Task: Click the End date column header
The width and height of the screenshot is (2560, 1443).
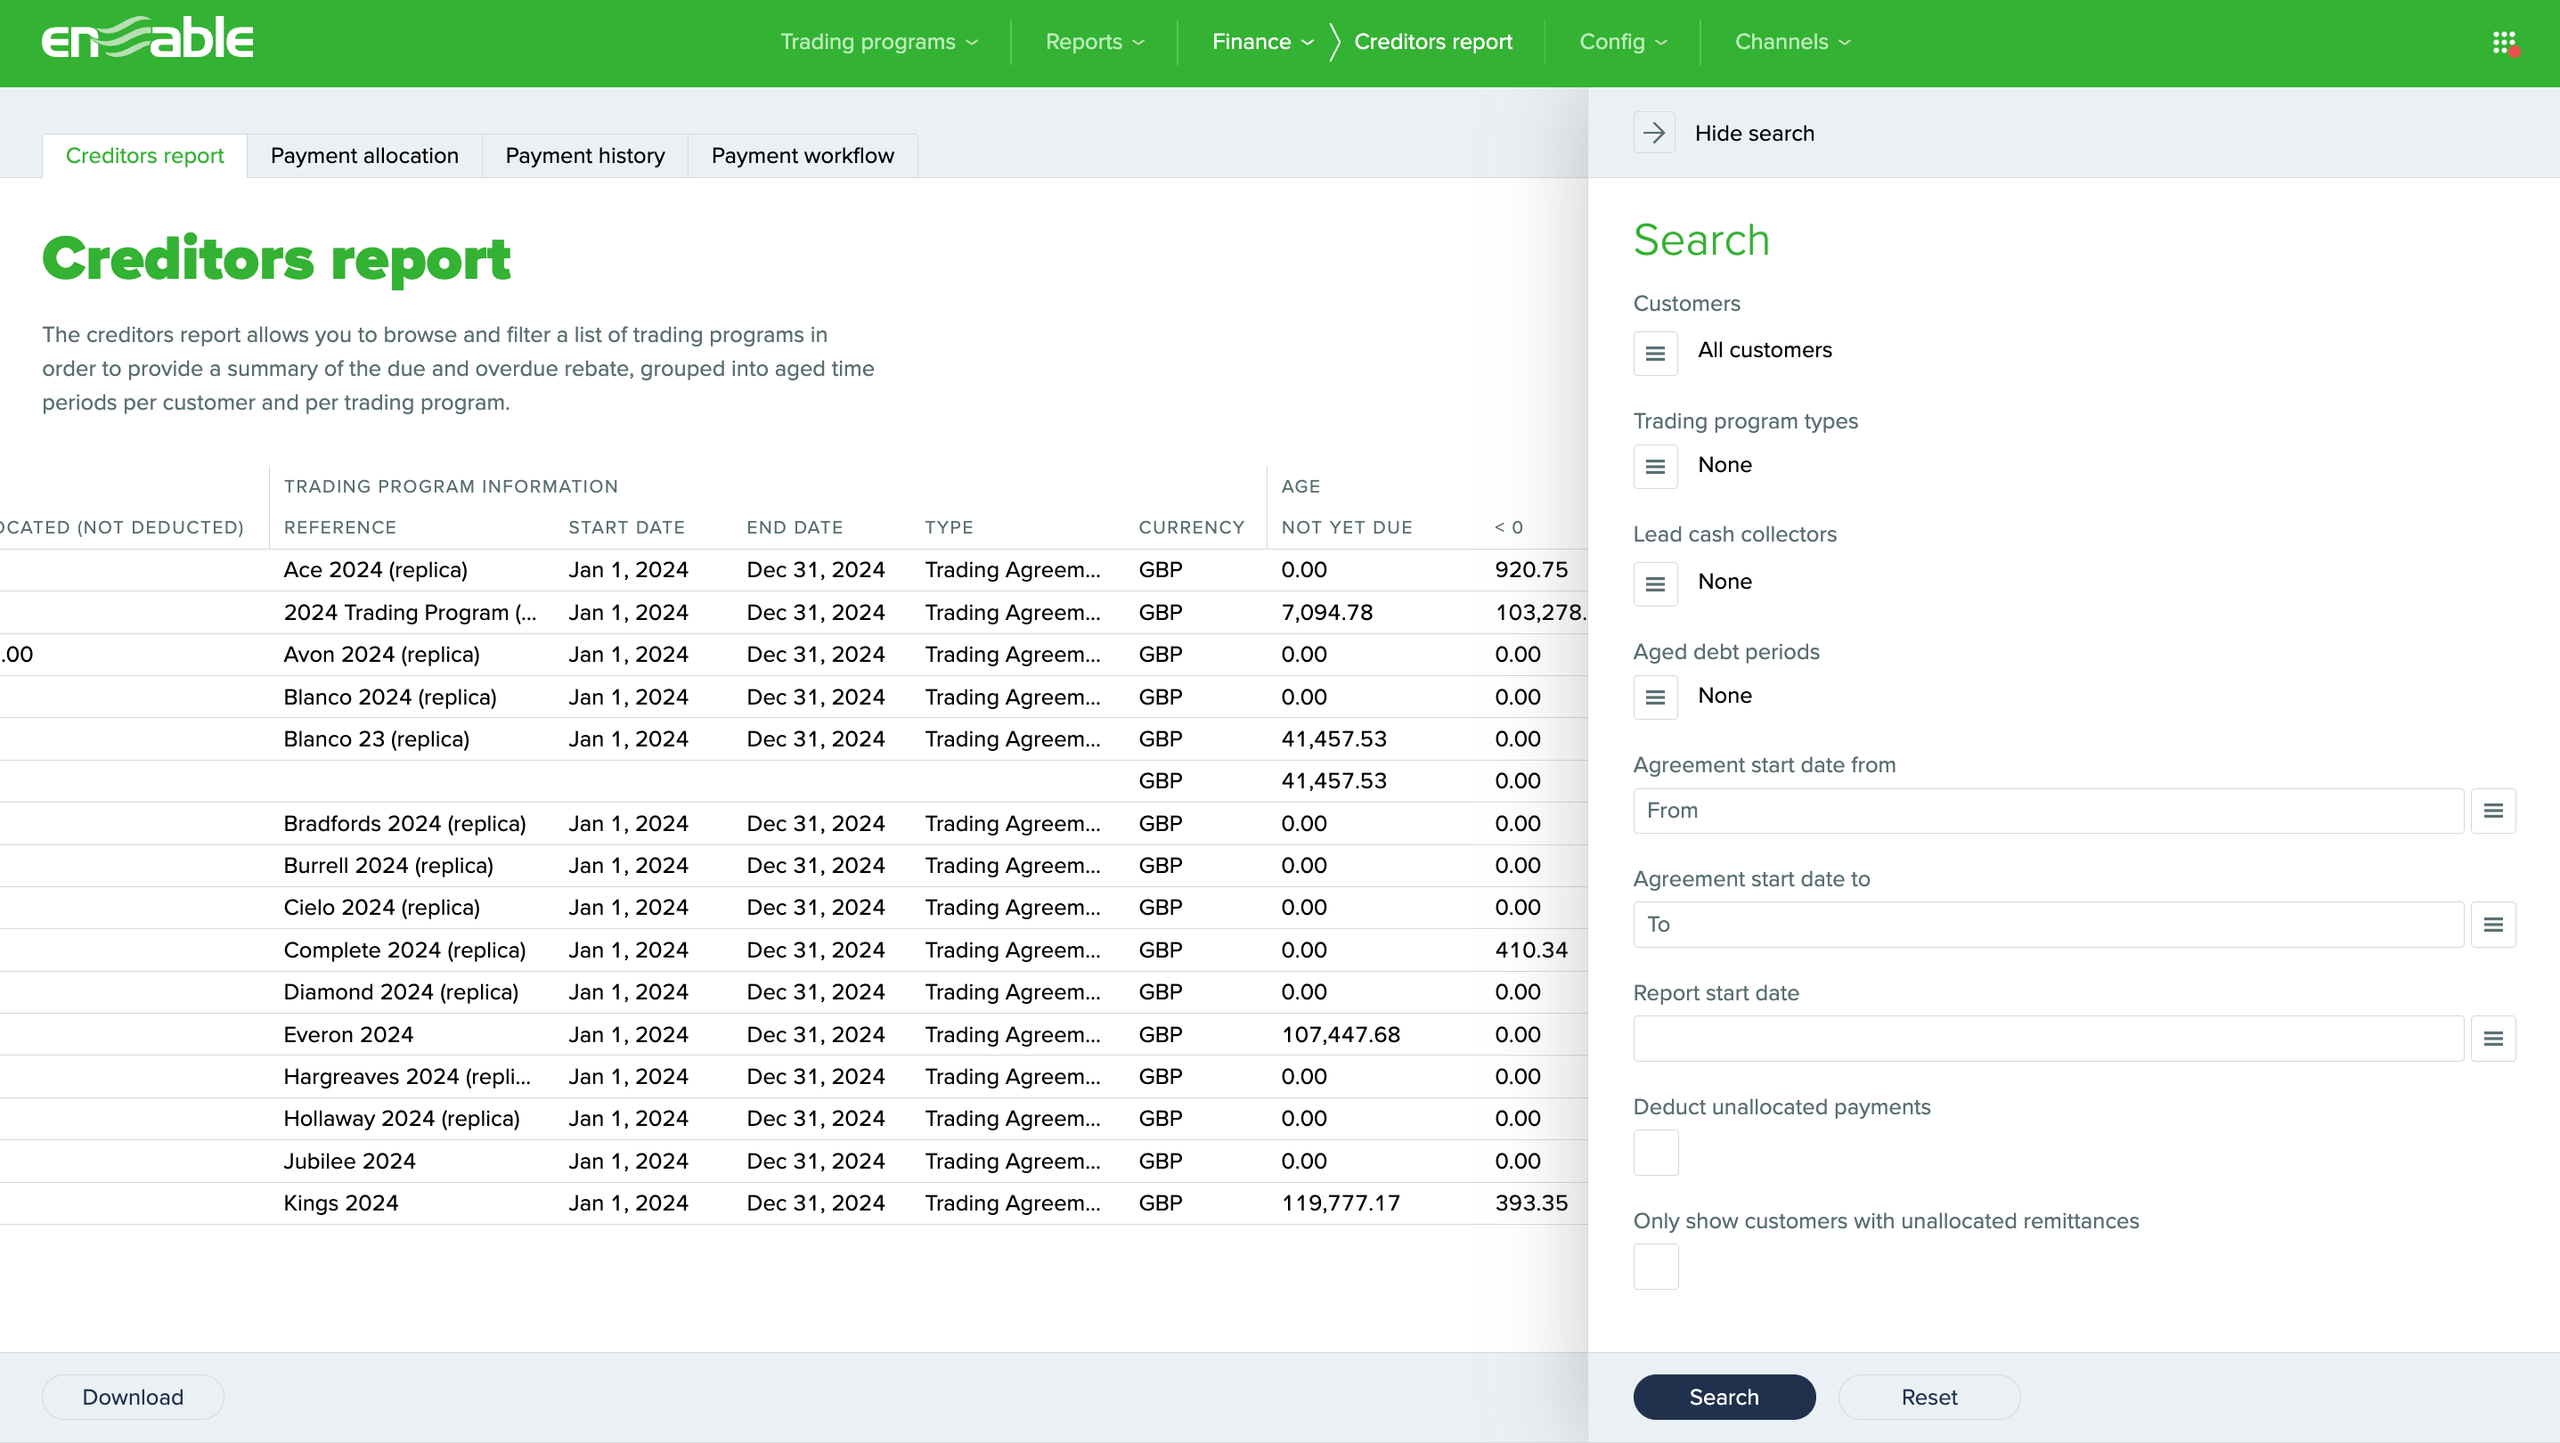Action: 795,527
